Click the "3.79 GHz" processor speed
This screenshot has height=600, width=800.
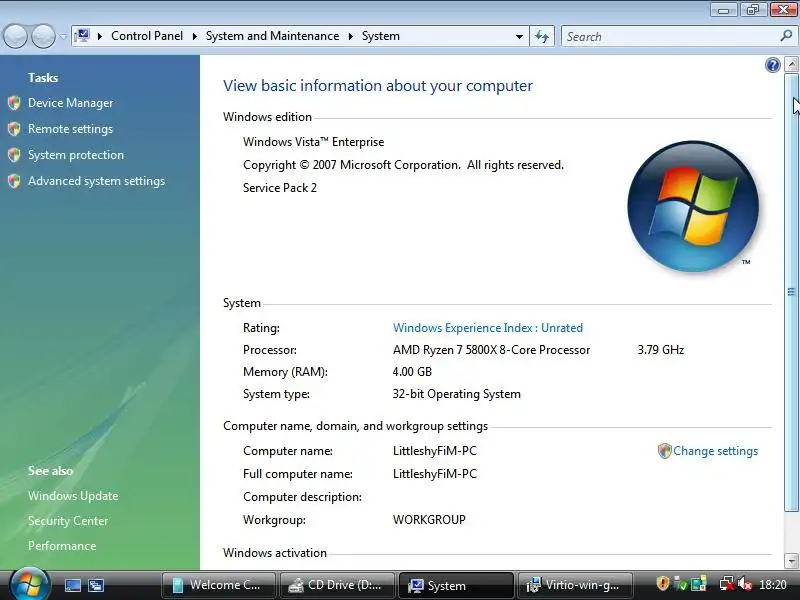(x=661, y=350)
